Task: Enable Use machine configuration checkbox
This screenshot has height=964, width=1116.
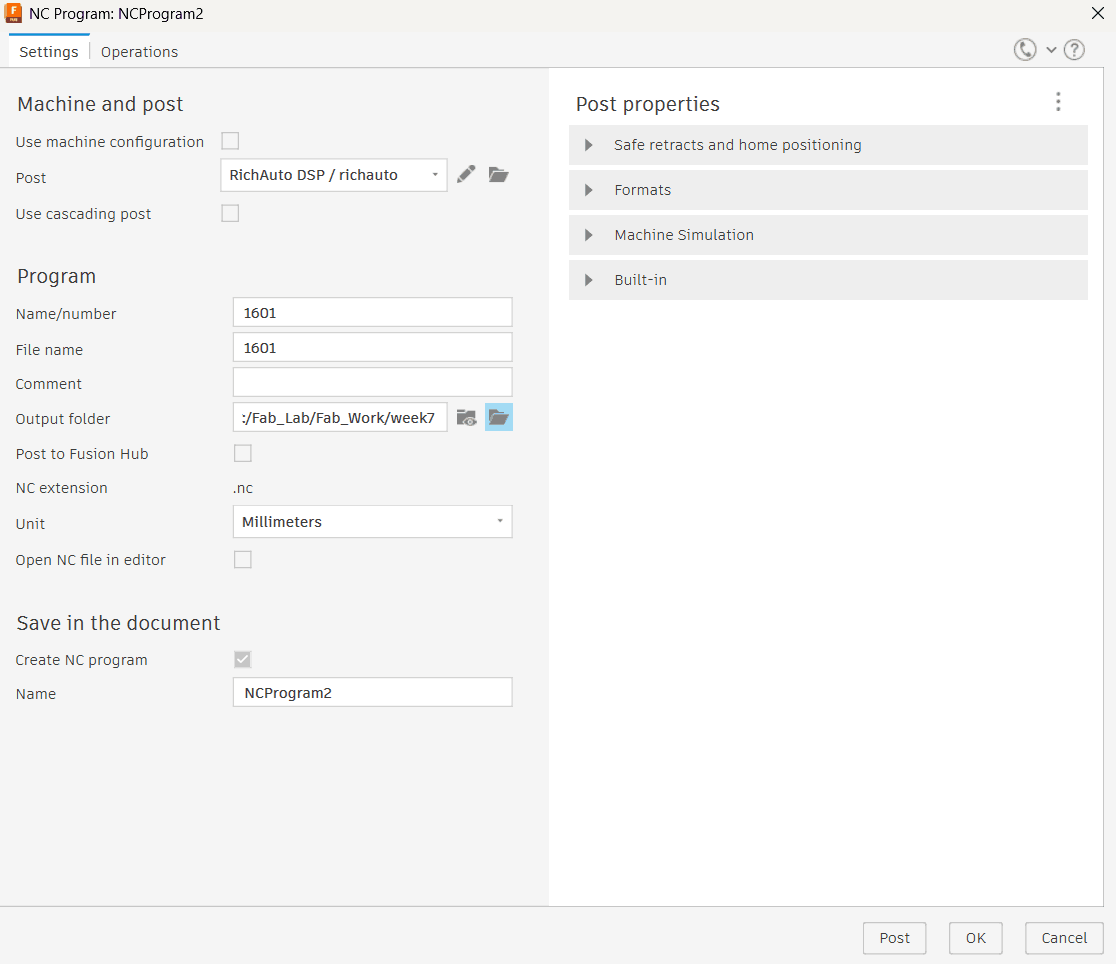Action: tap(230, 141)
